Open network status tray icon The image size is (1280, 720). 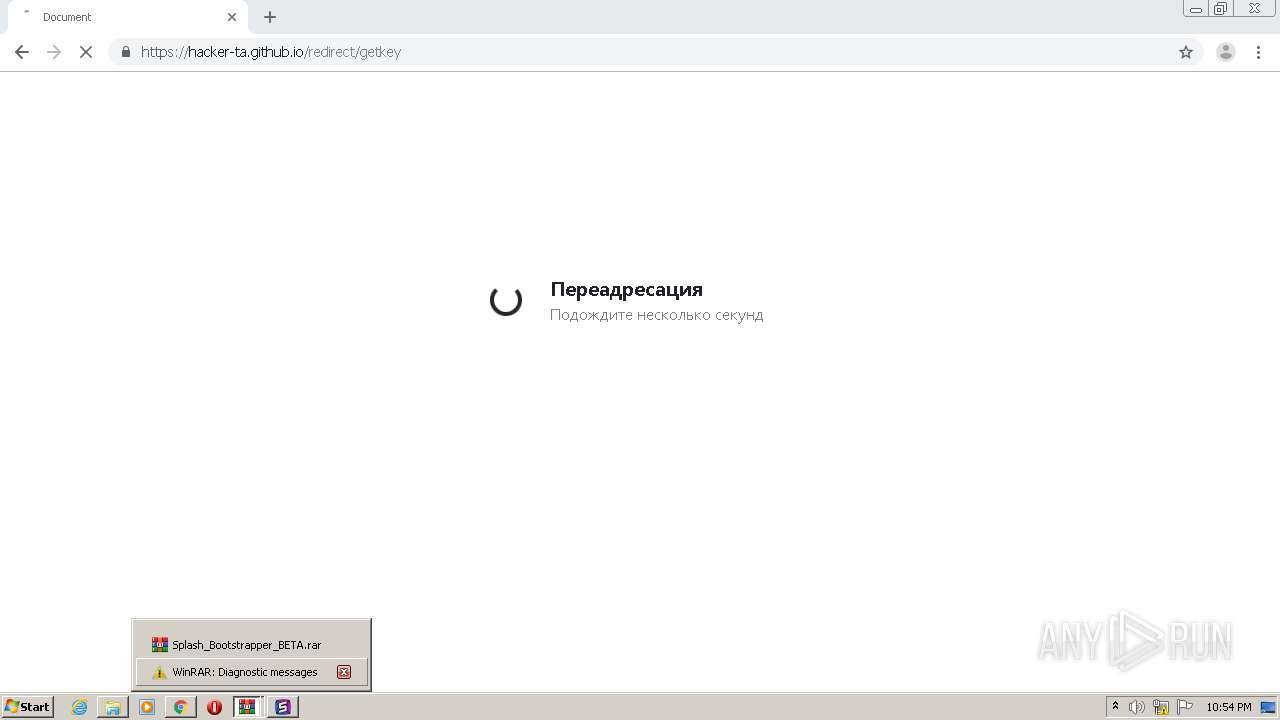pyautogui.click(x=1161, y=707)
